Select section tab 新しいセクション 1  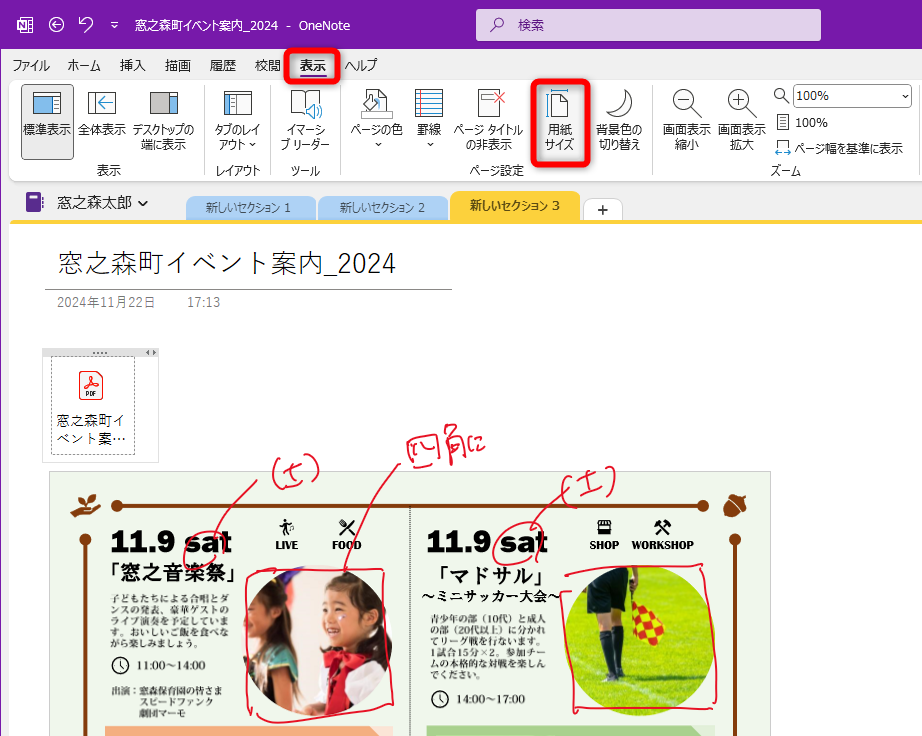coord(250,208)
